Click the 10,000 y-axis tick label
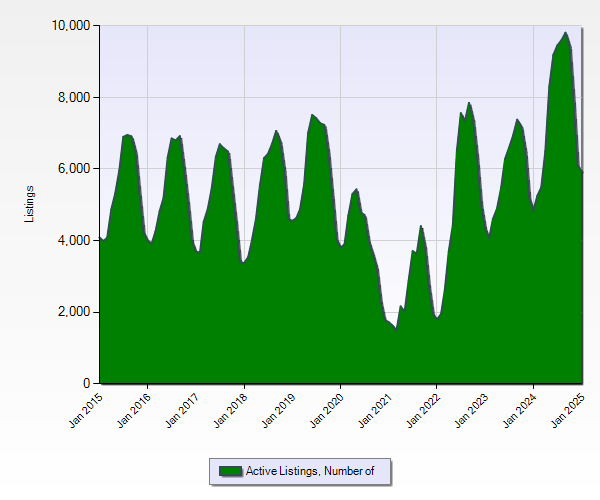Image resolution: width=600 pixels, height=500 pixels. click(x=70, y=25)
